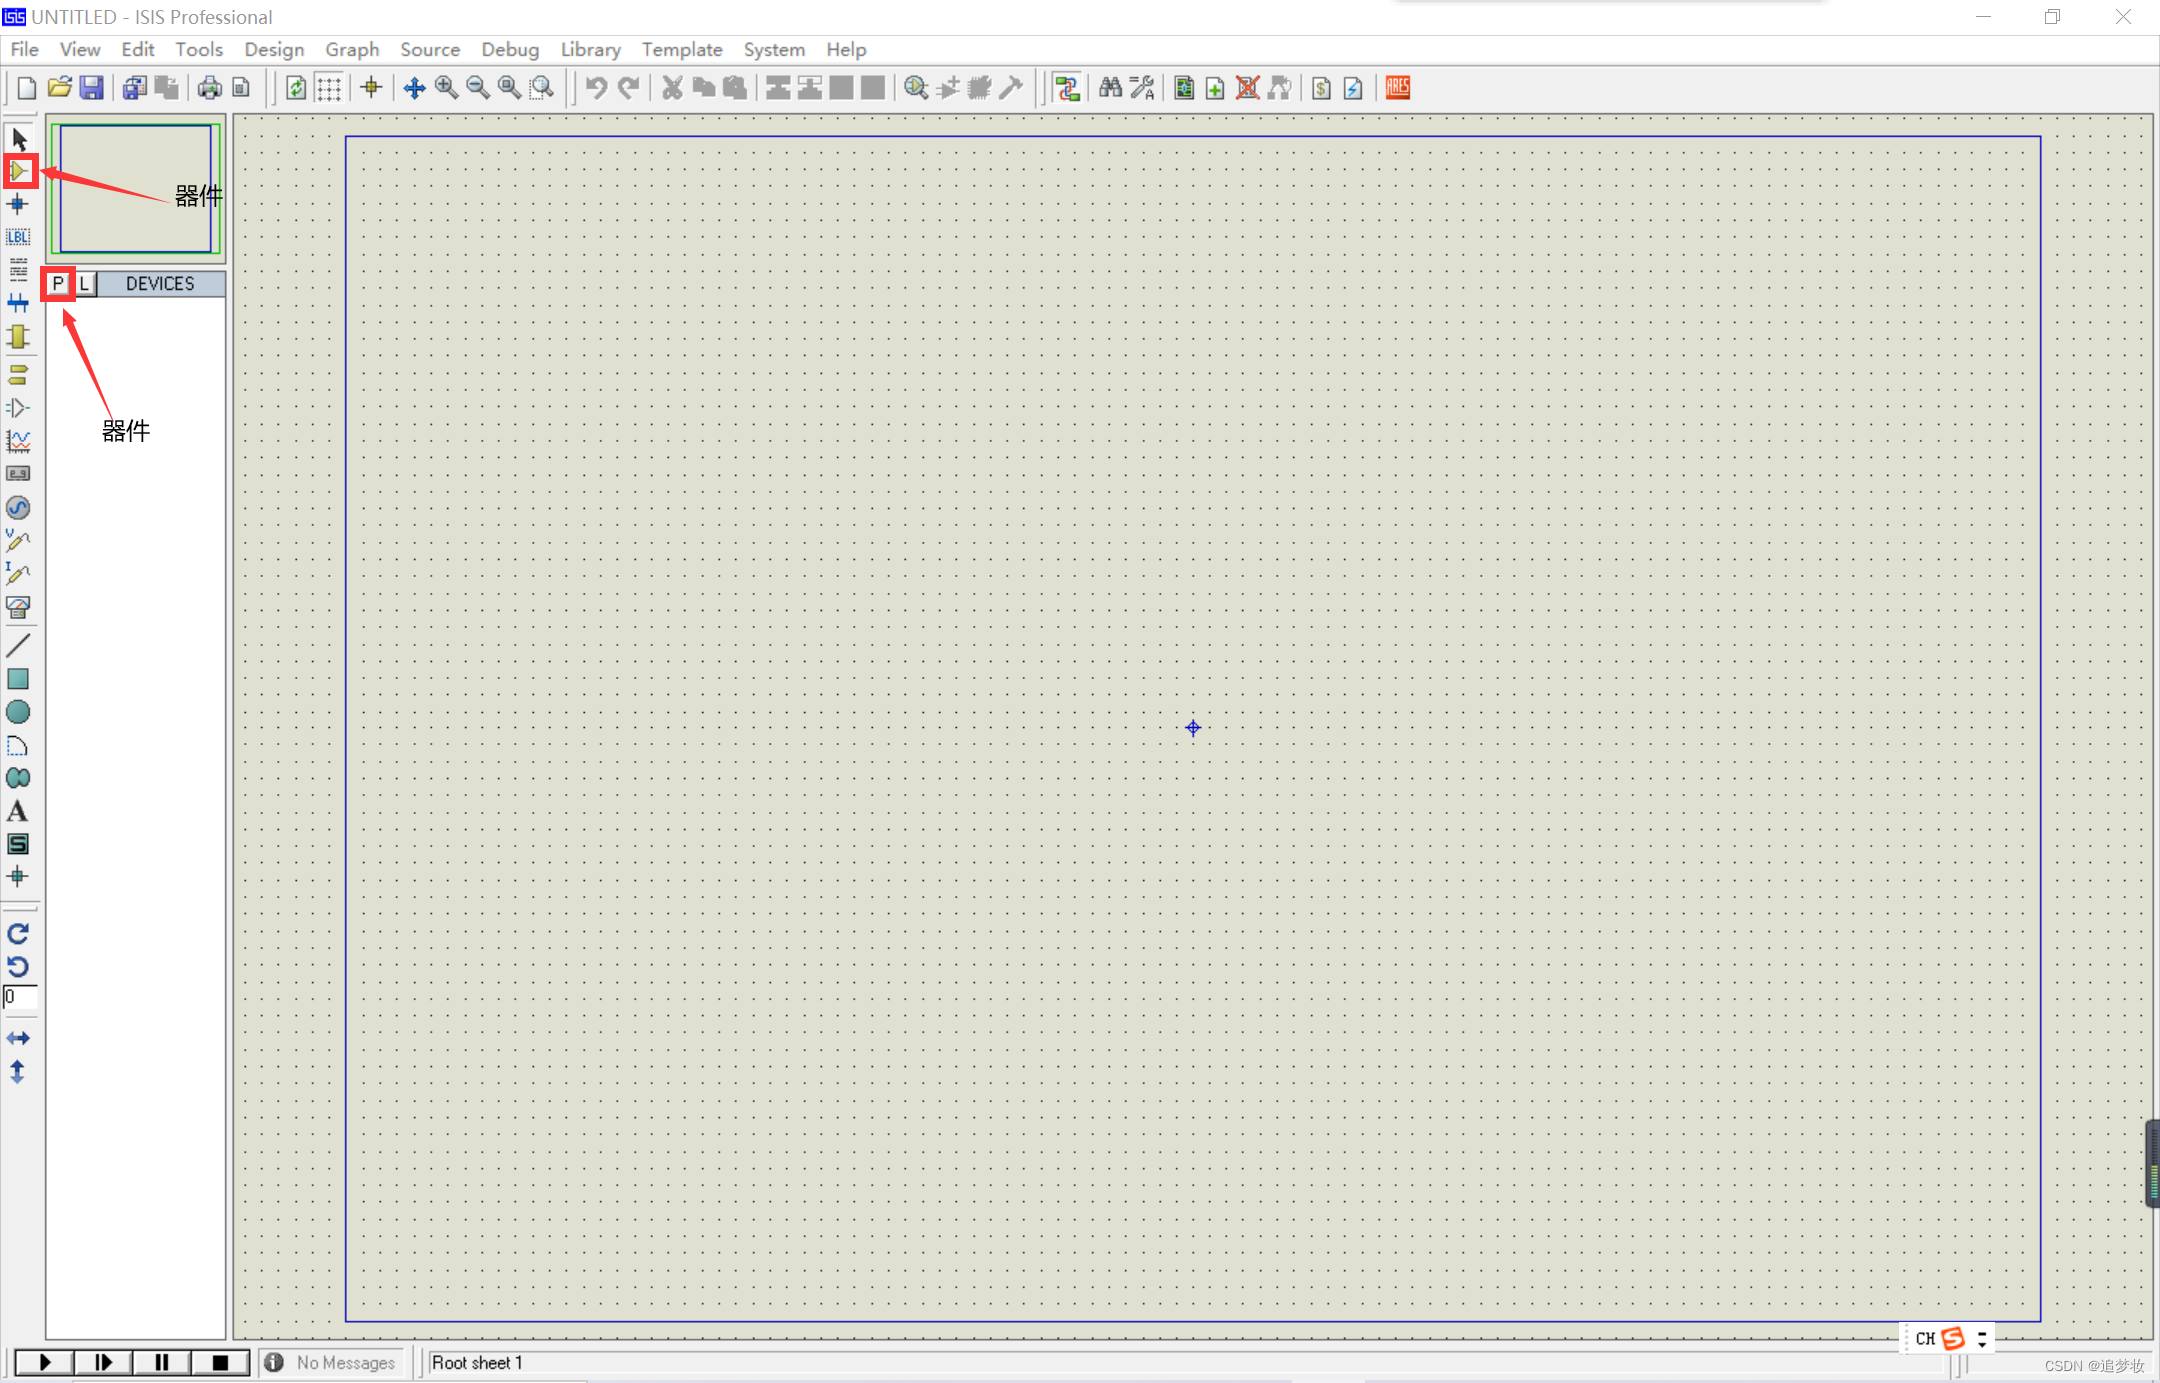Select the Selection Mode arrow tool
Viewport: 2160px width, 1383px height.
tap(19, 139)
